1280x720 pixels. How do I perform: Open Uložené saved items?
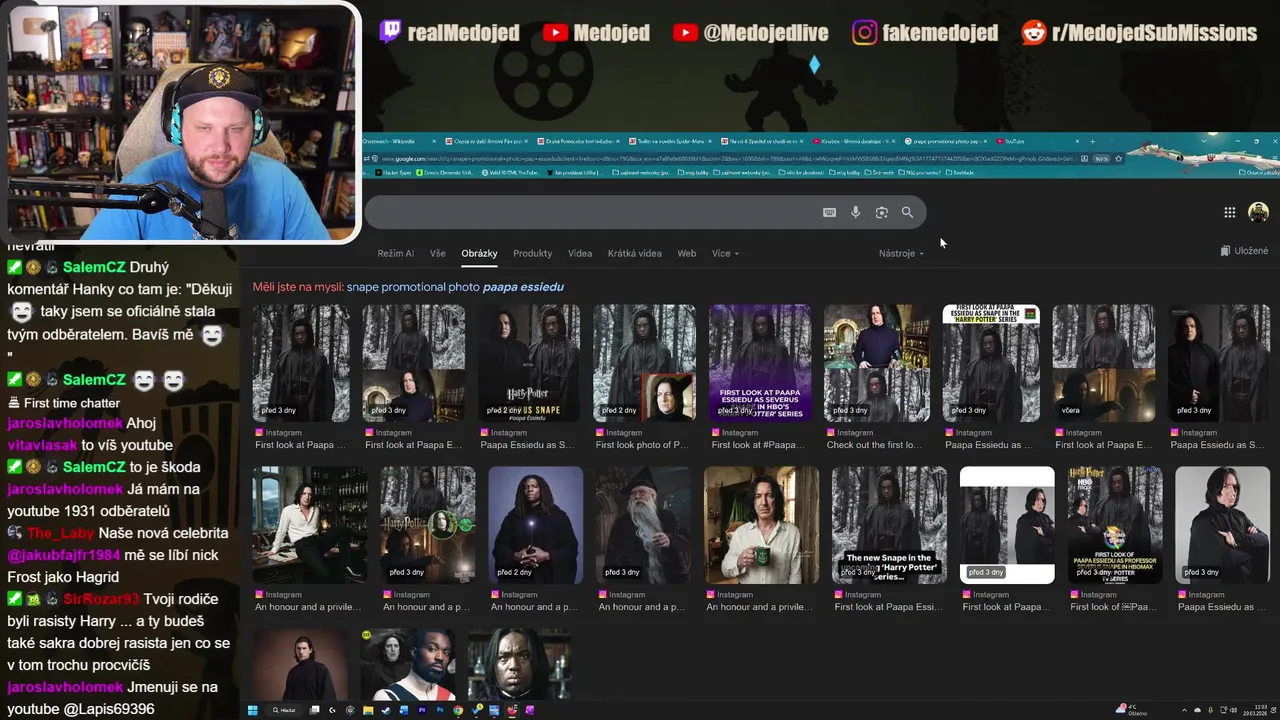point(1244,251)
